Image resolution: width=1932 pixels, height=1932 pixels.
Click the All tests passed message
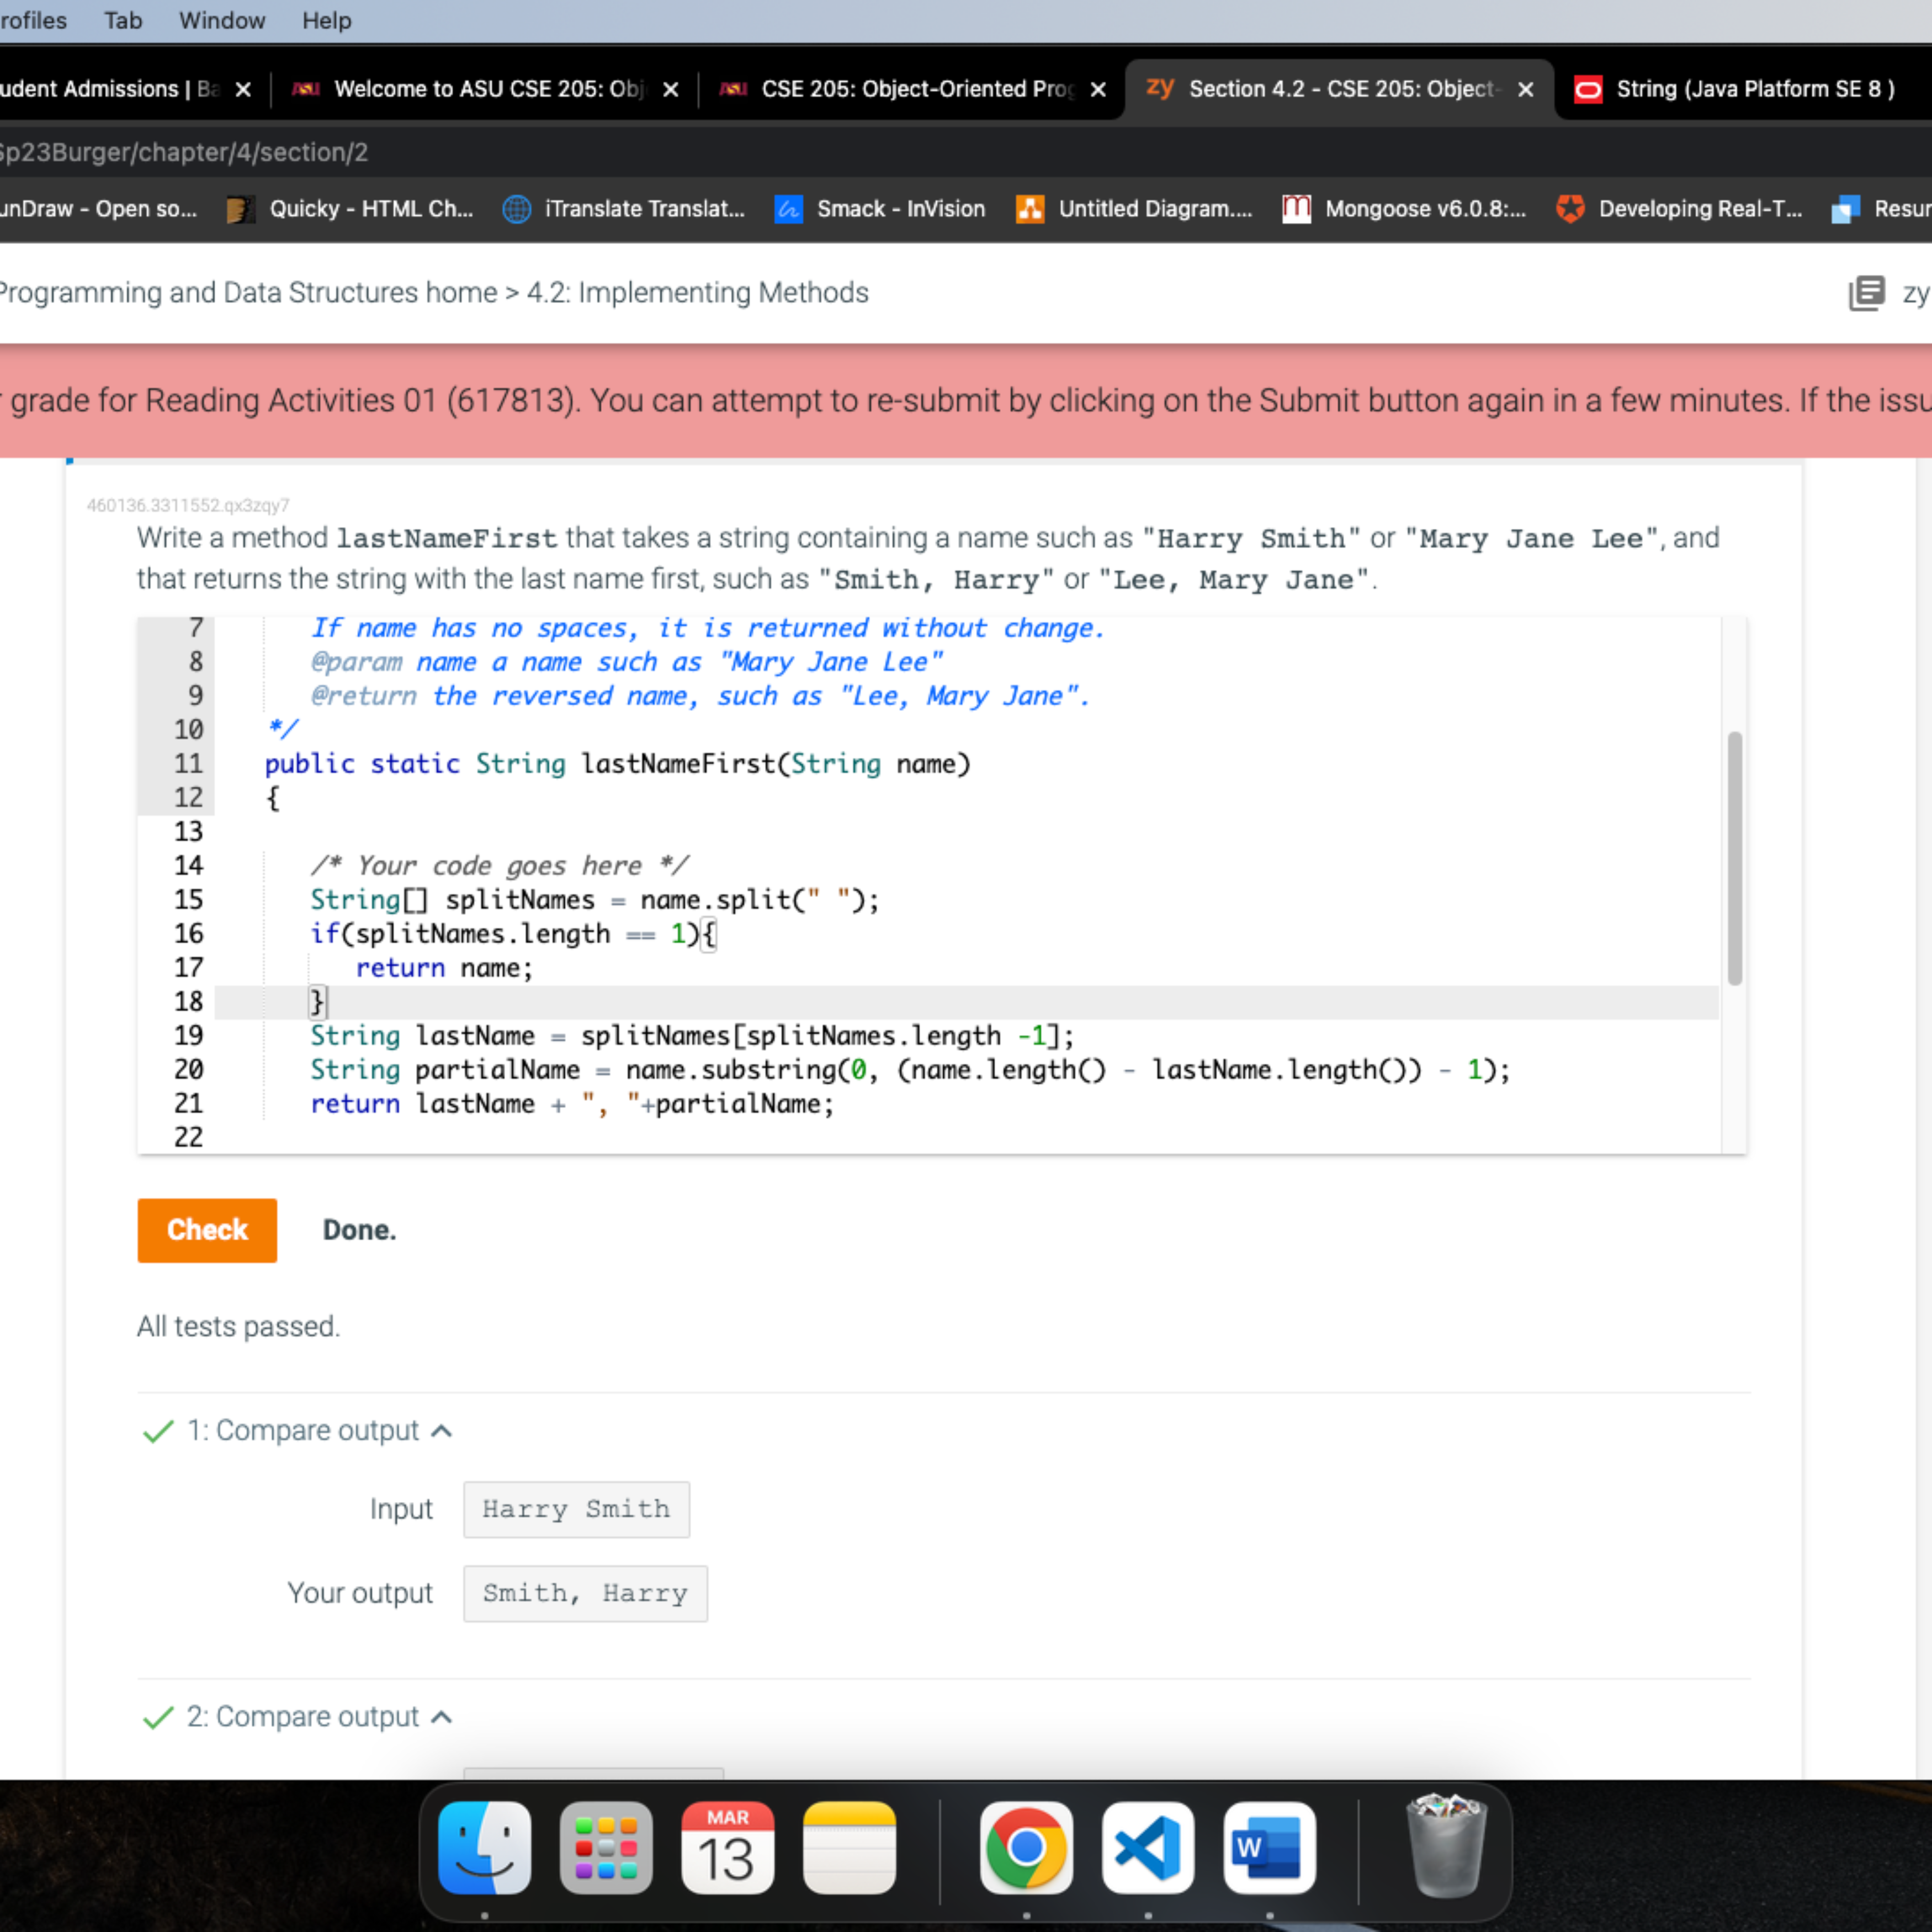coord(238,1326)
